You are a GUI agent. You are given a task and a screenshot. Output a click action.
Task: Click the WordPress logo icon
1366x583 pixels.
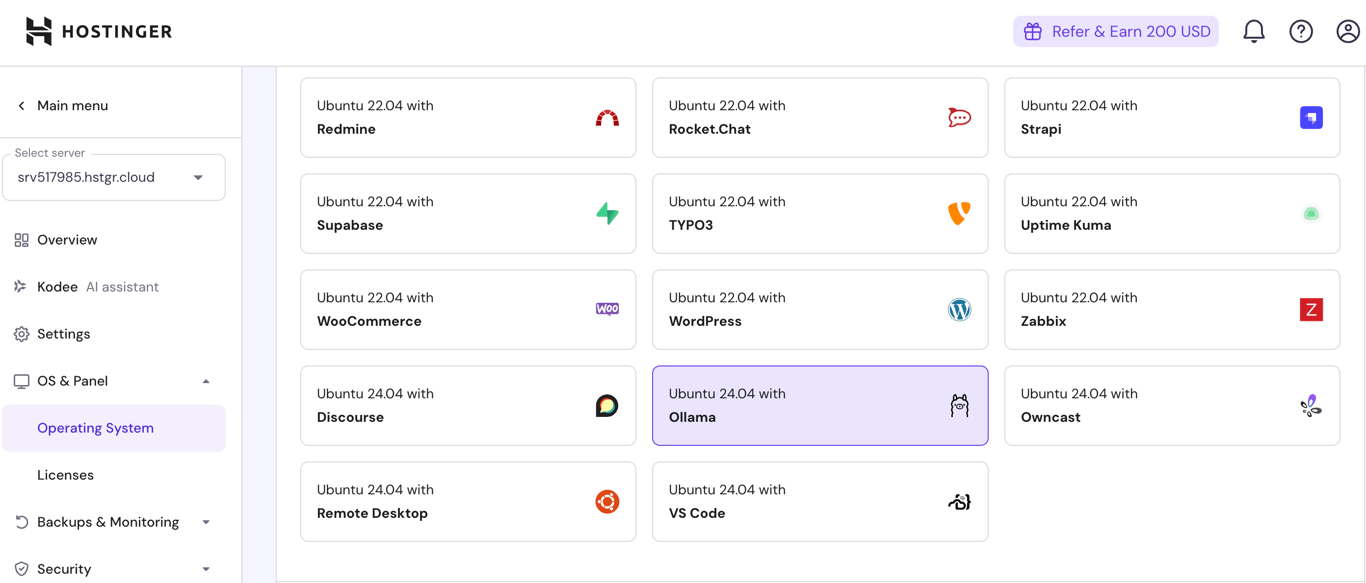tap(959, 310)
